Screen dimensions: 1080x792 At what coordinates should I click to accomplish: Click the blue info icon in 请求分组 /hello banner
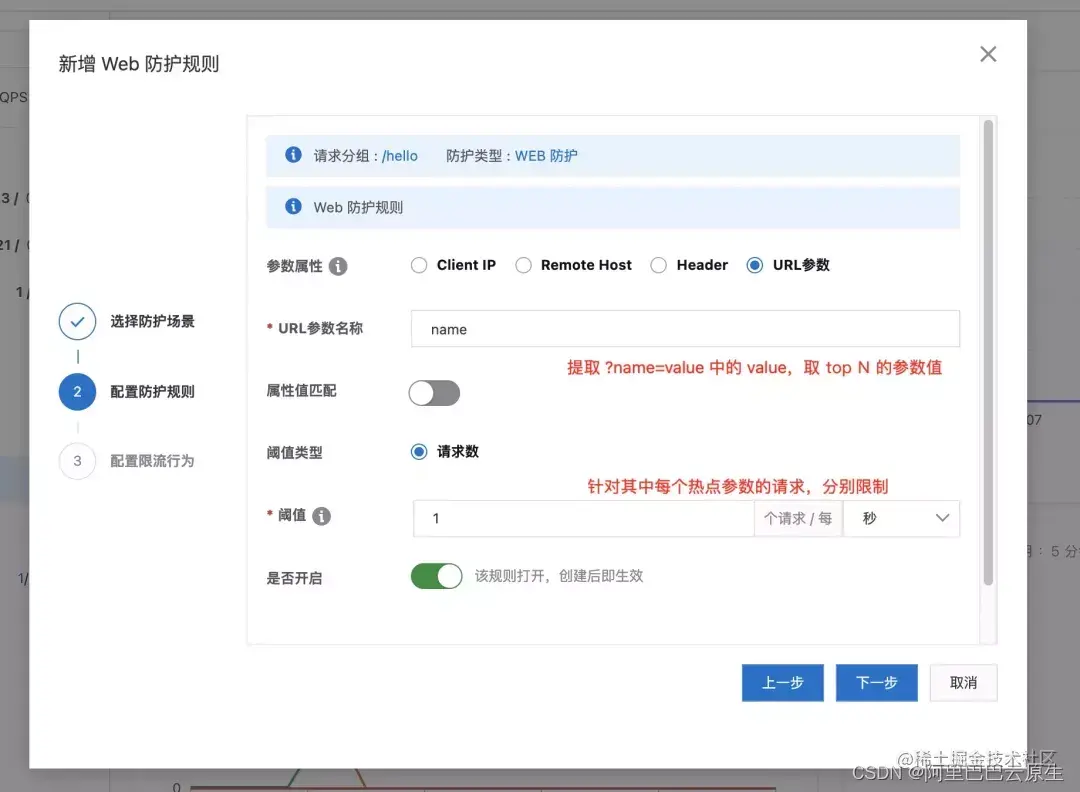[x=293, y=155]
